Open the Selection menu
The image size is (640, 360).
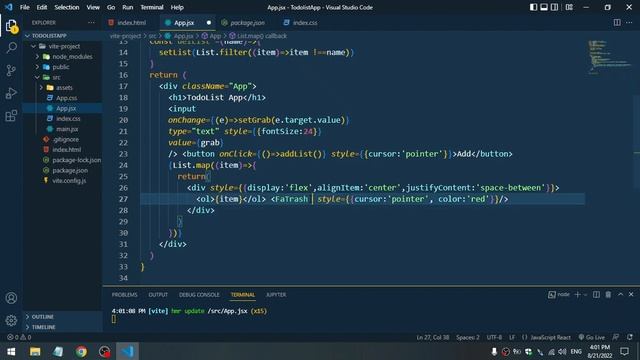[x=67, y=7]
